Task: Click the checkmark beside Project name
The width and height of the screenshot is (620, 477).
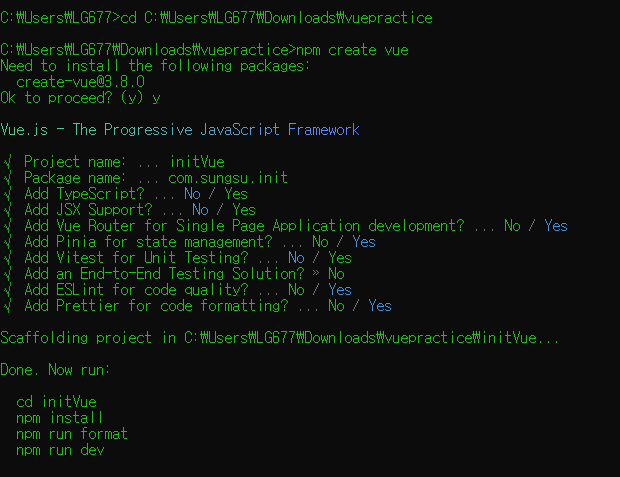Action: point(8,162)
